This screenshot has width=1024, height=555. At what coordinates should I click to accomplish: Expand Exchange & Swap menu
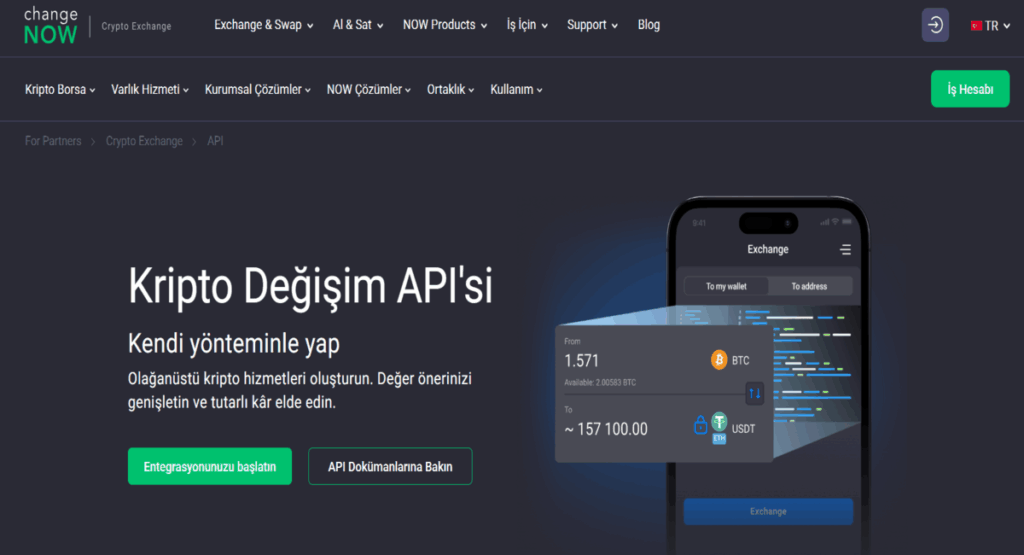coord(264,25)
